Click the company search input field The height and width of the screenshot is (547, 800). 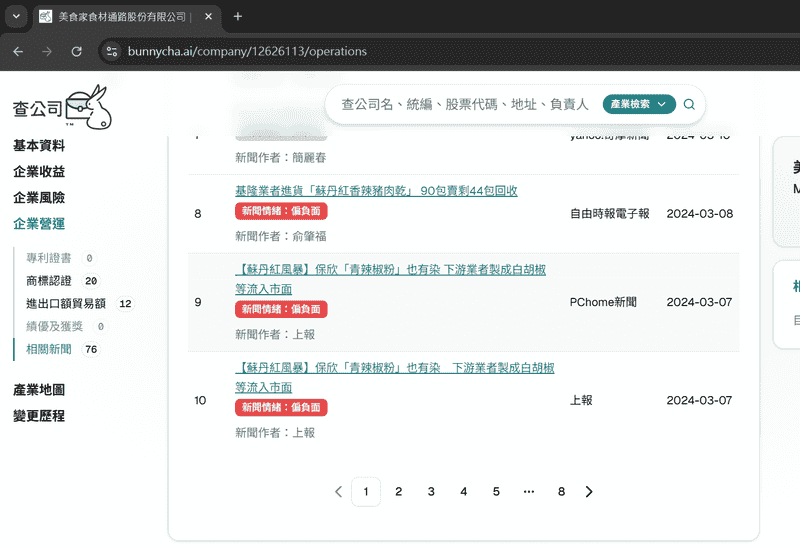click(x=465, y=105)
